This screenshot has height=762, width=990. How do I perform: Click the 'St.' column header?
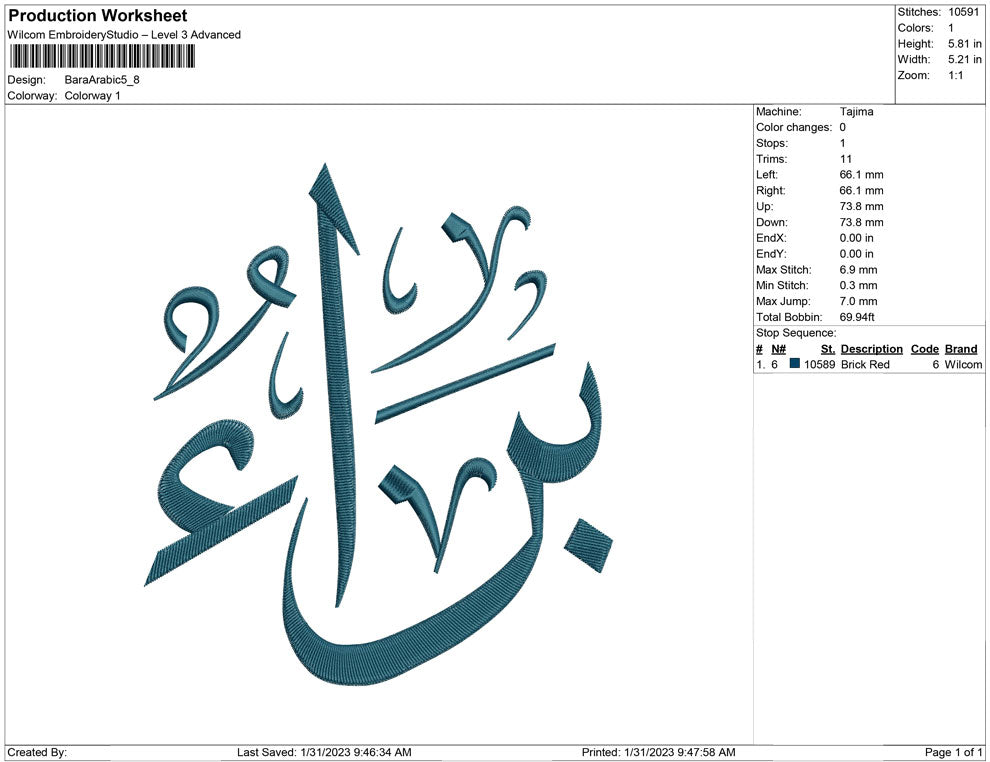click(828, 349)
